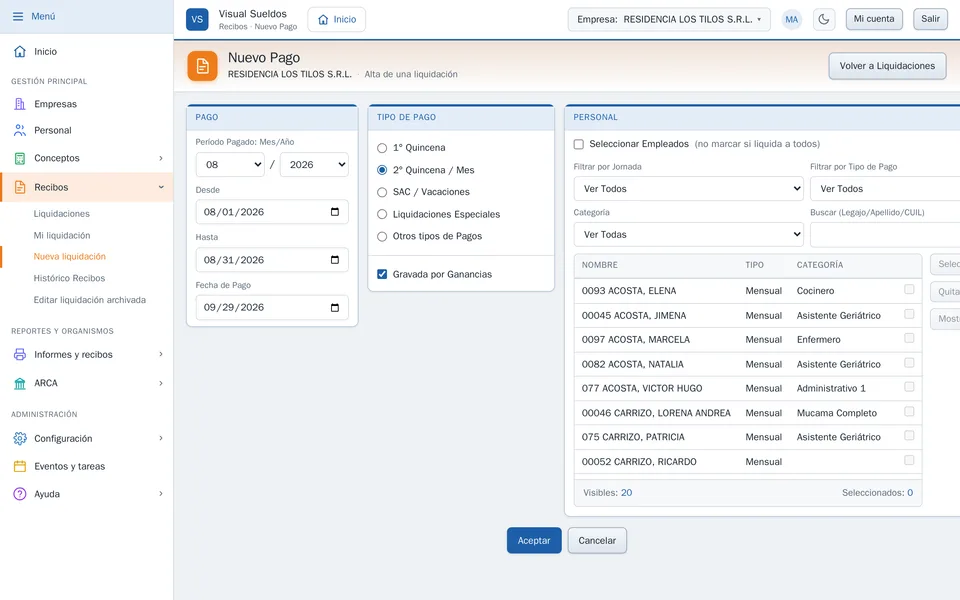
Task: Click the ARCA bank icon
Action: click(x=20, y=383)
